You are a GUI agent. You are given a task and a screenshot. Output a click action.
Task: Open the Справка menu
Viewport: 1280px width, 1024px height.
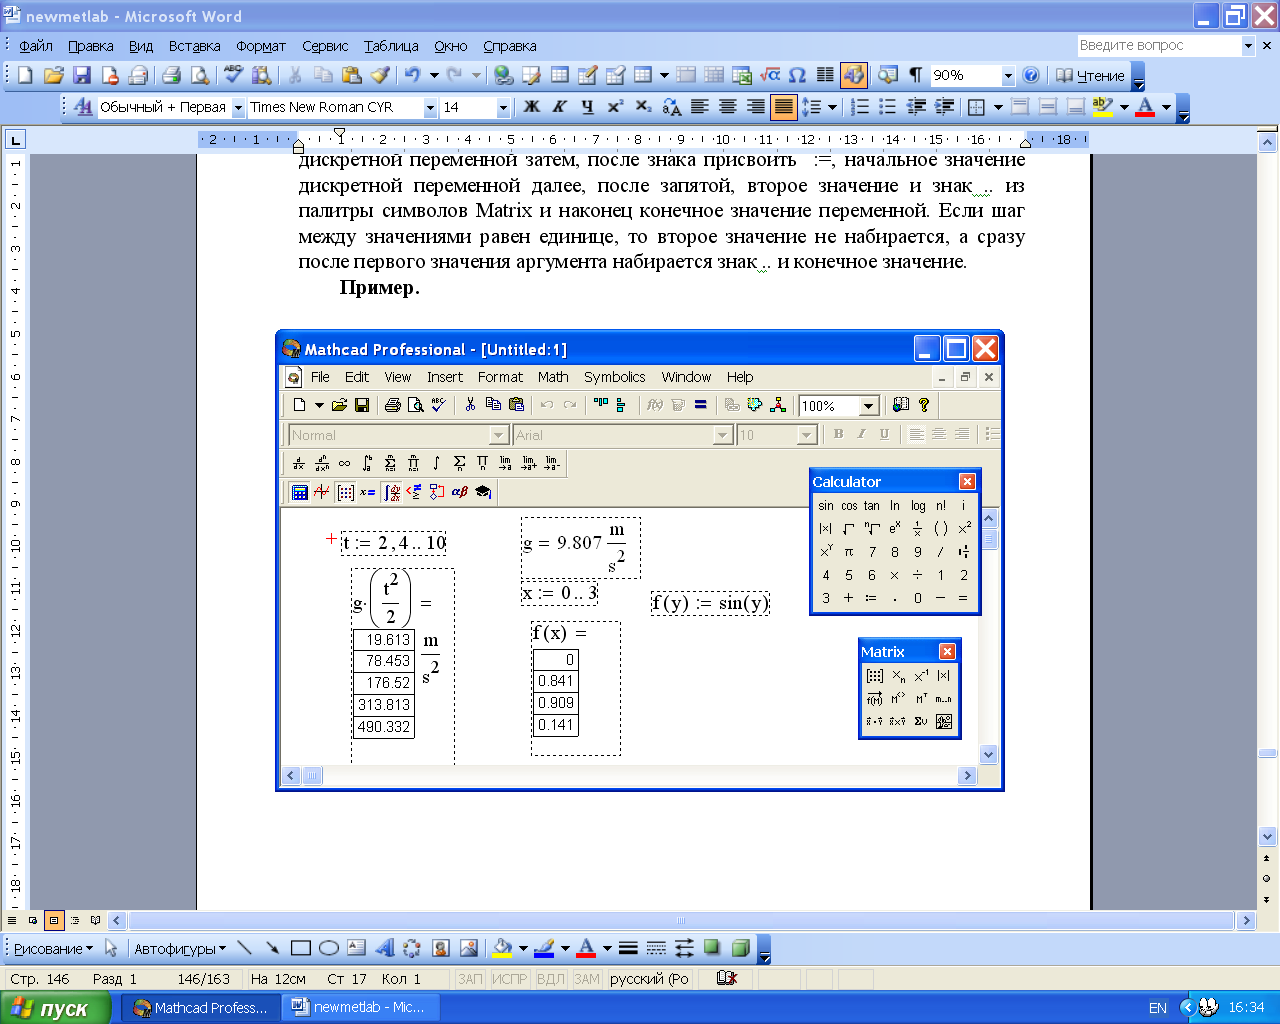[x=510, y=46]
